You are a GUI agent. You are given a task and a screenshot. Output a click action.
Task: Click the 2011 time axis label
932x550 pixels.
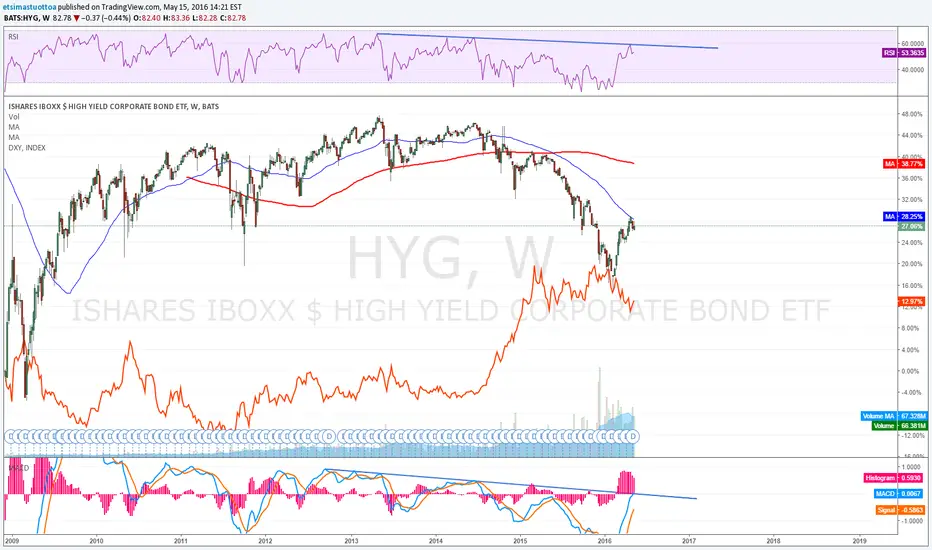click(x=181, y=541)
